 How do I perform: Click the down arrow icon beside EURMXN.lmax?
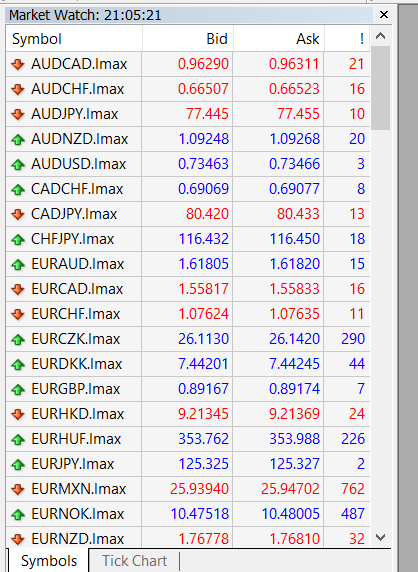[18, 489]
